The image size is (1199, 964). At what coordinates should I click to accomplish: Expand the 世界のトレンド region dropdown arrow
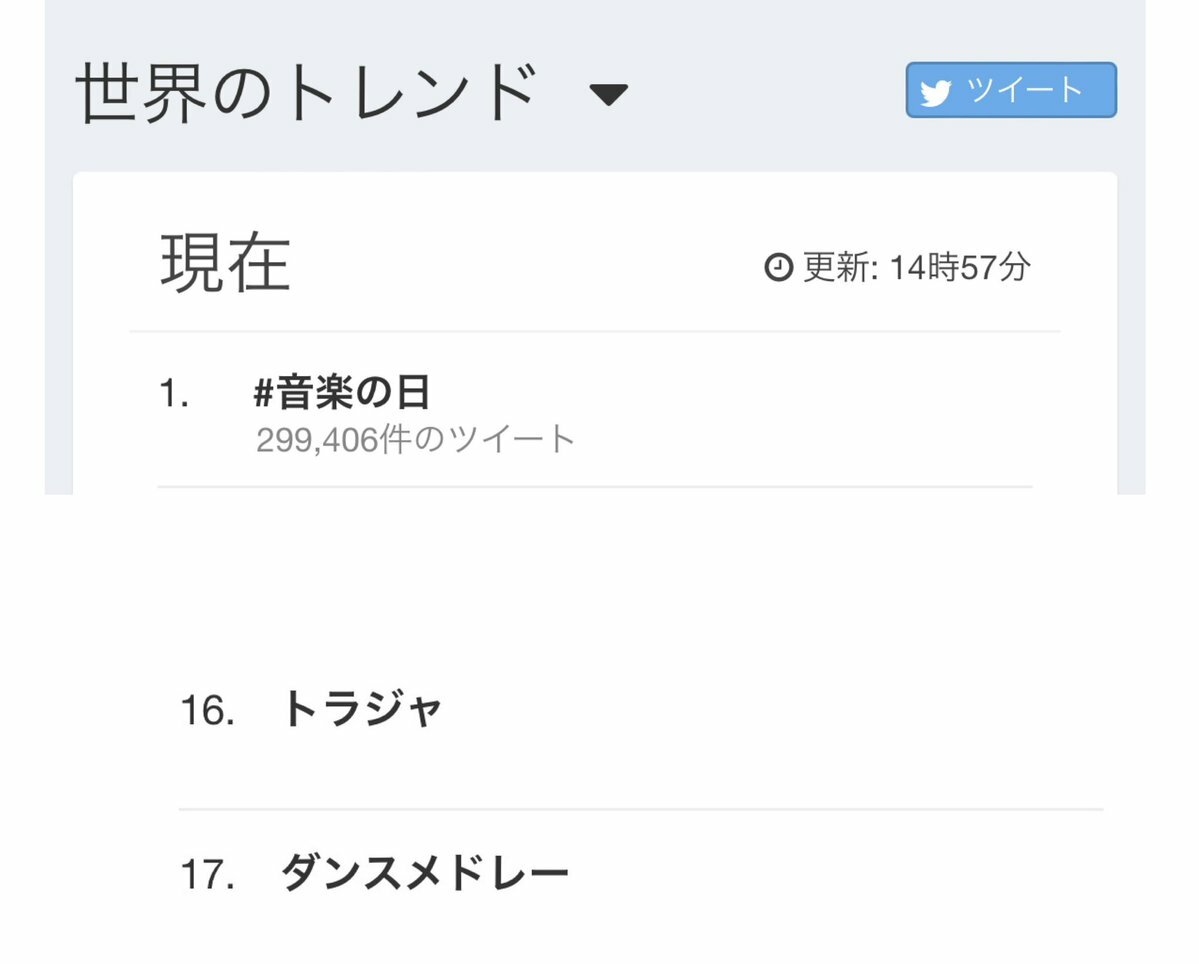pyautogui.click(x=609, y=95)
